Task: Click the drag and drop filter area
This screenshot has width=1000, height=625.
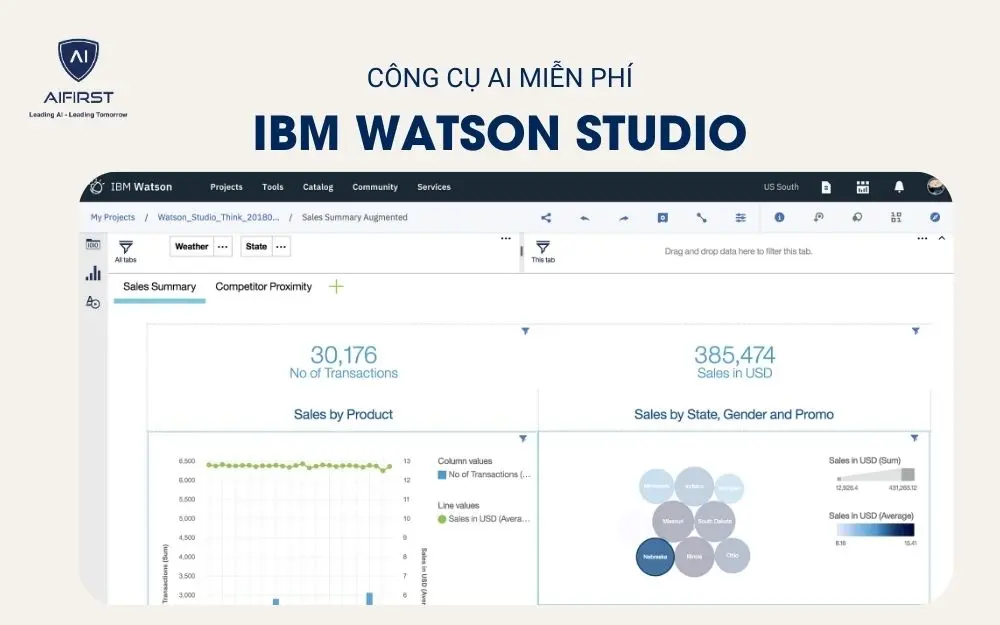Action: click(738, 251)
